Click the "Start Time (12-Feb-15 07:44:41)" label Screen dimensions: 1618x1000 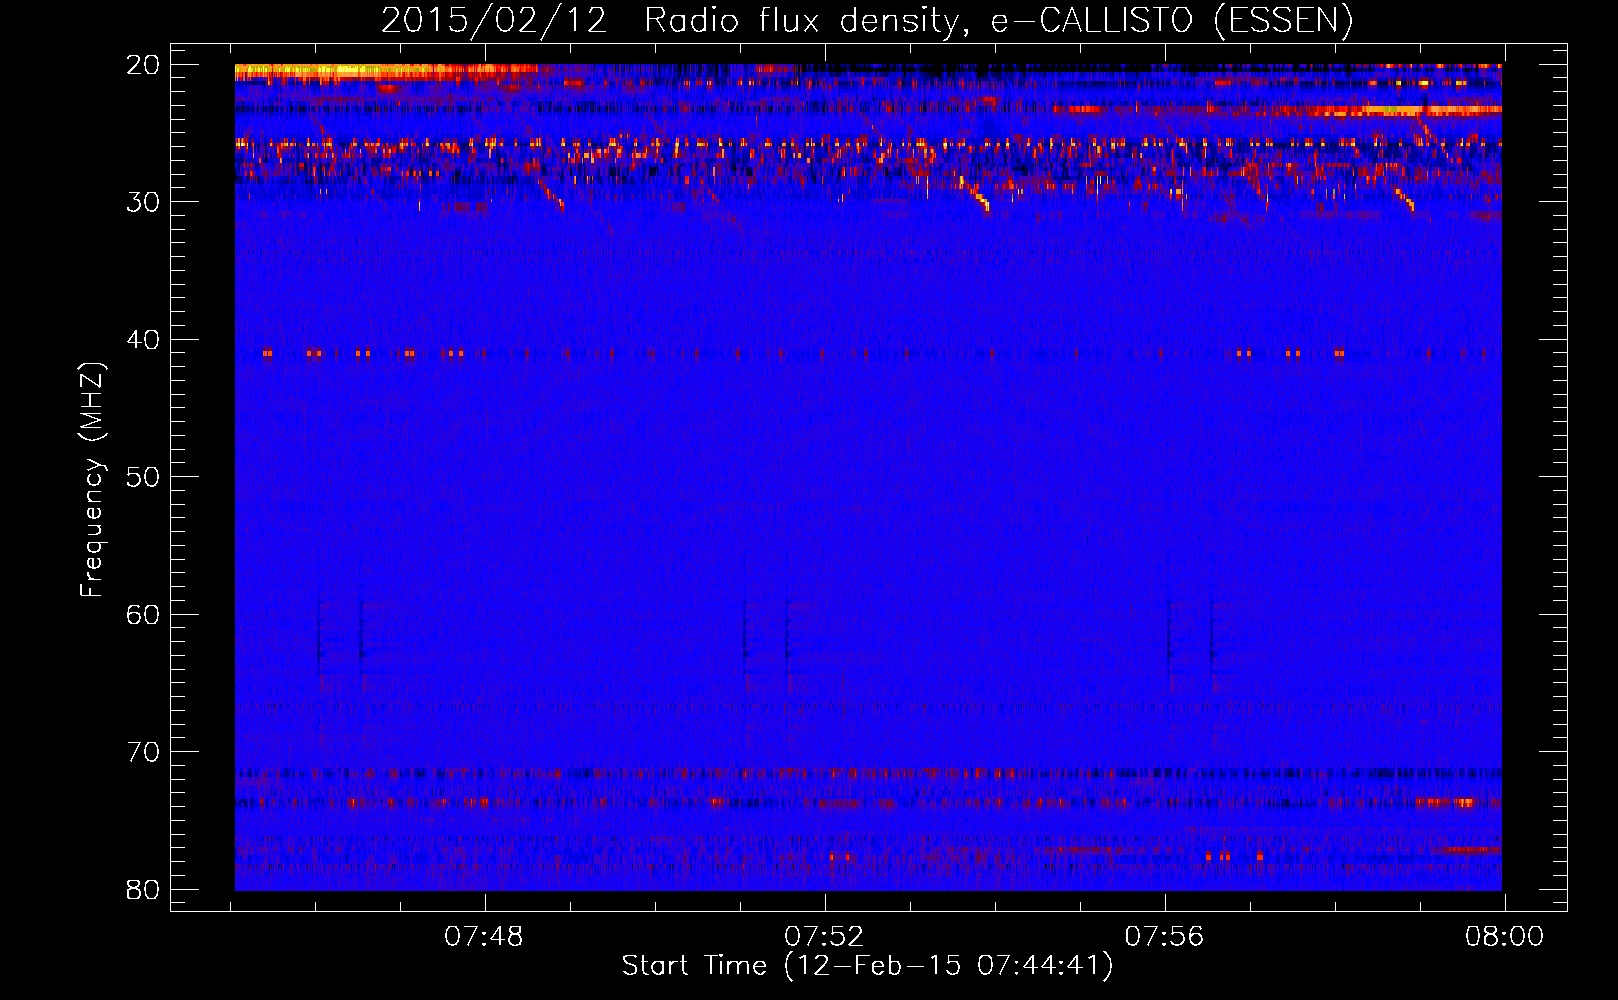(867, 966)
